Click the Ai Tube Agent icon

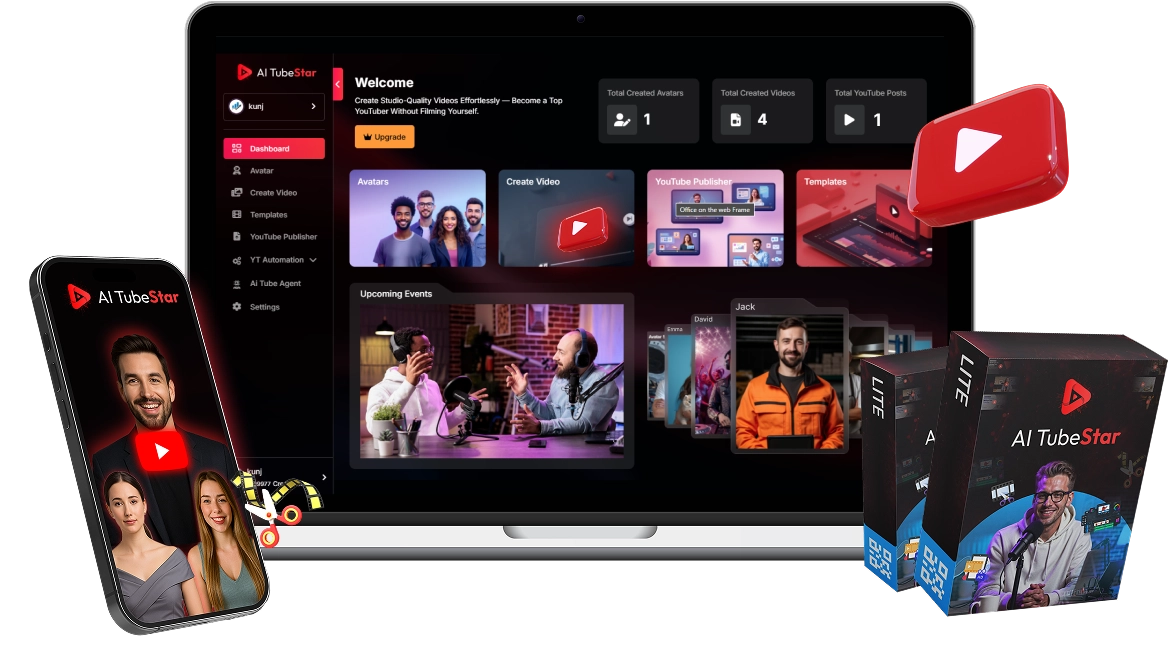[237, 284]
